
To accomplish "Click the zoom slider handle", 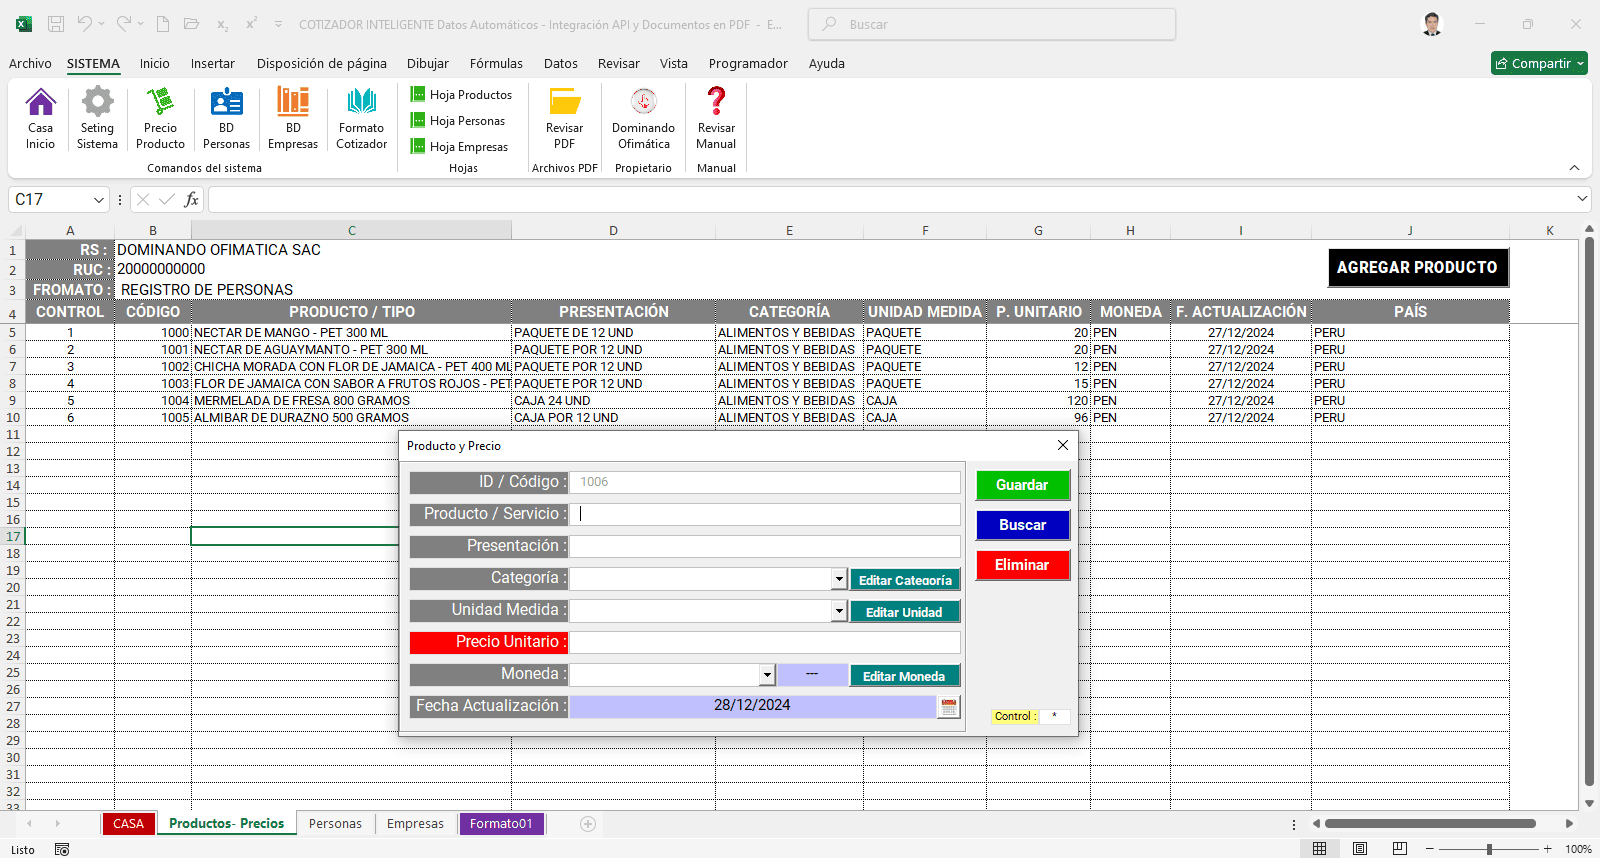I will pyautogui.click(x=1489, y=849).
